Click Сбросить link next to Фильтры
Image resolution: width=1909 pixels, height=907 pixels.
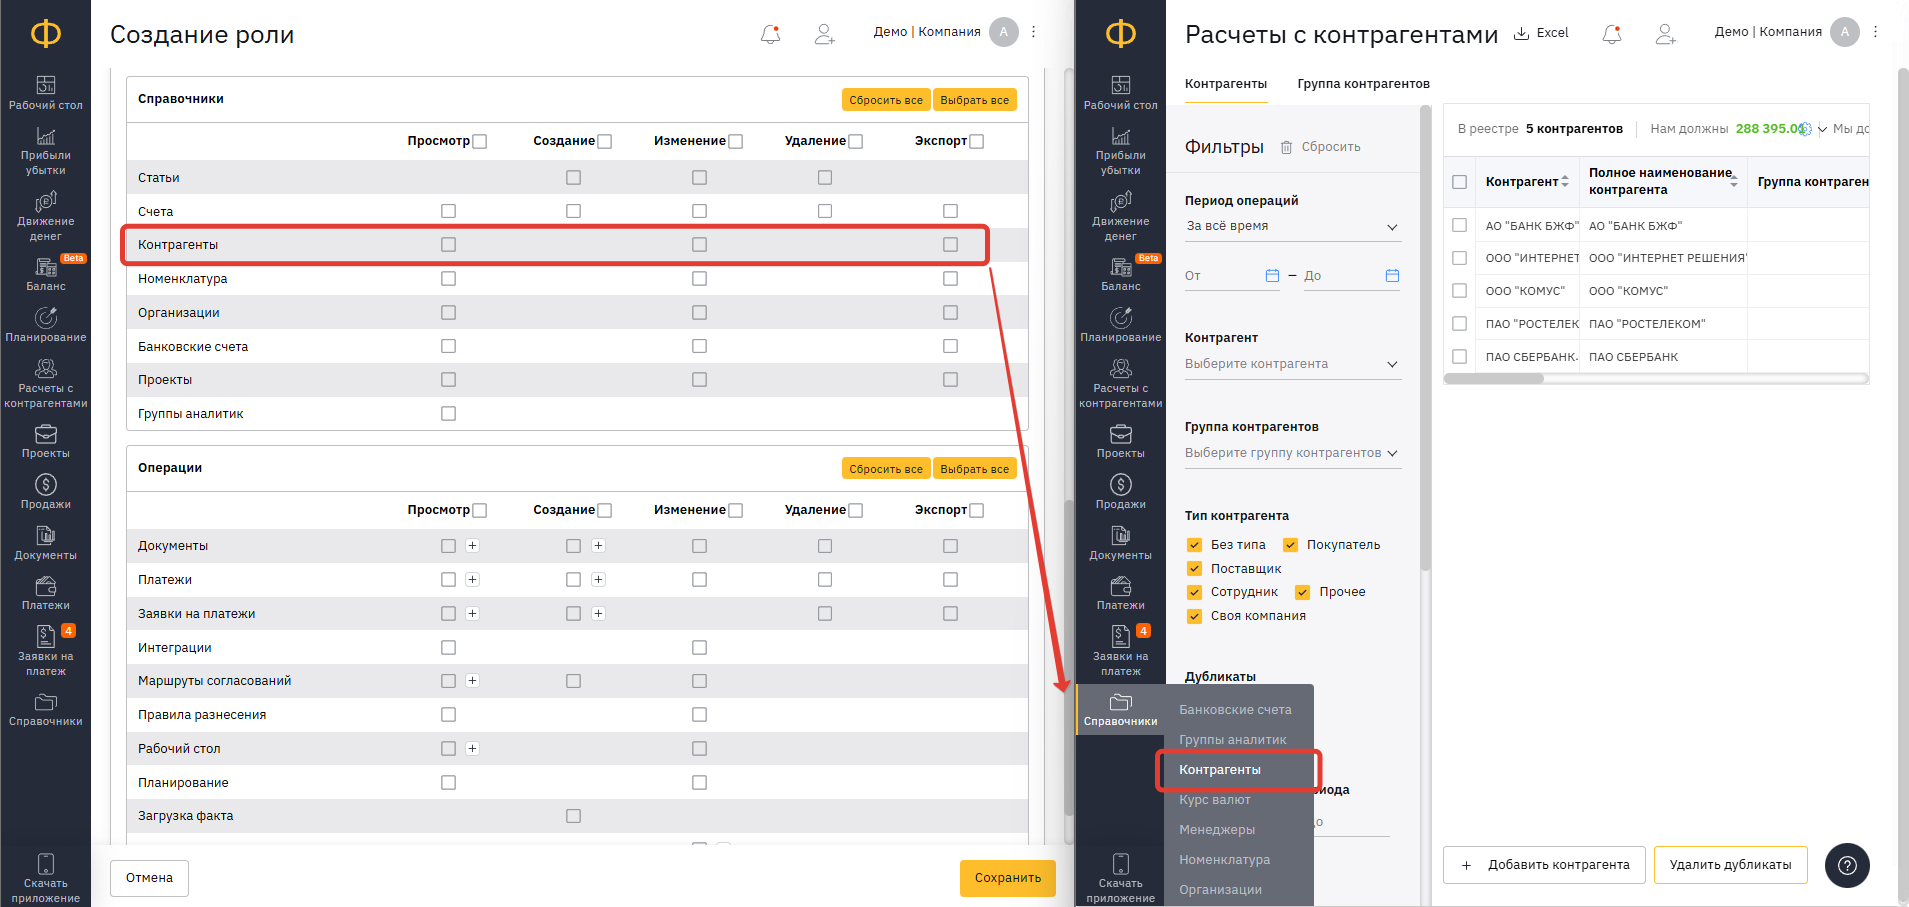click(1321, 147)
